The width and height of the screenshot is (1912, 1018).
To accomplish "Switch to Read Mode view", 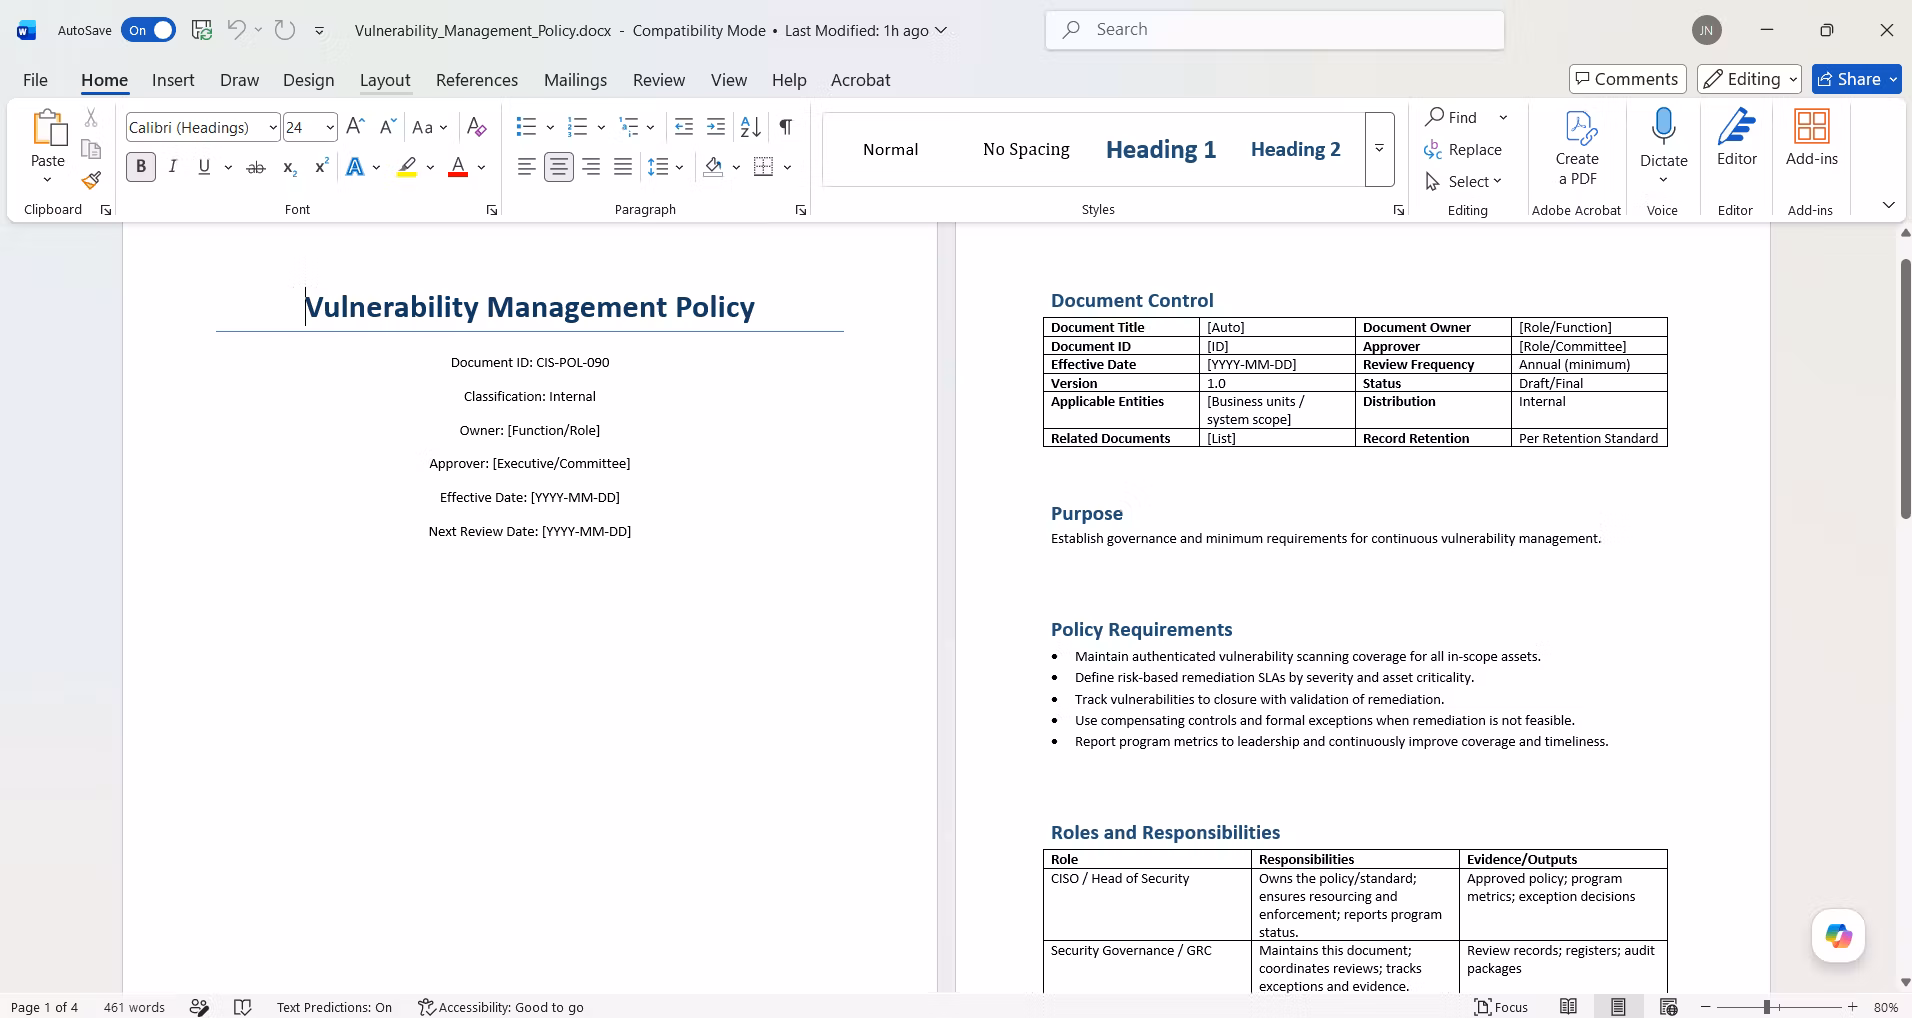I will point(1569,1007).
